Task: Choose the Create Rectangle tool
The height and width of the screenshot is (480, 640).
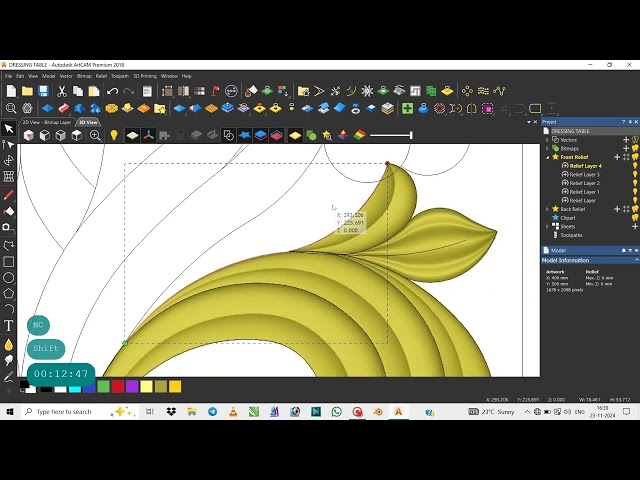Action: (9, 262)
